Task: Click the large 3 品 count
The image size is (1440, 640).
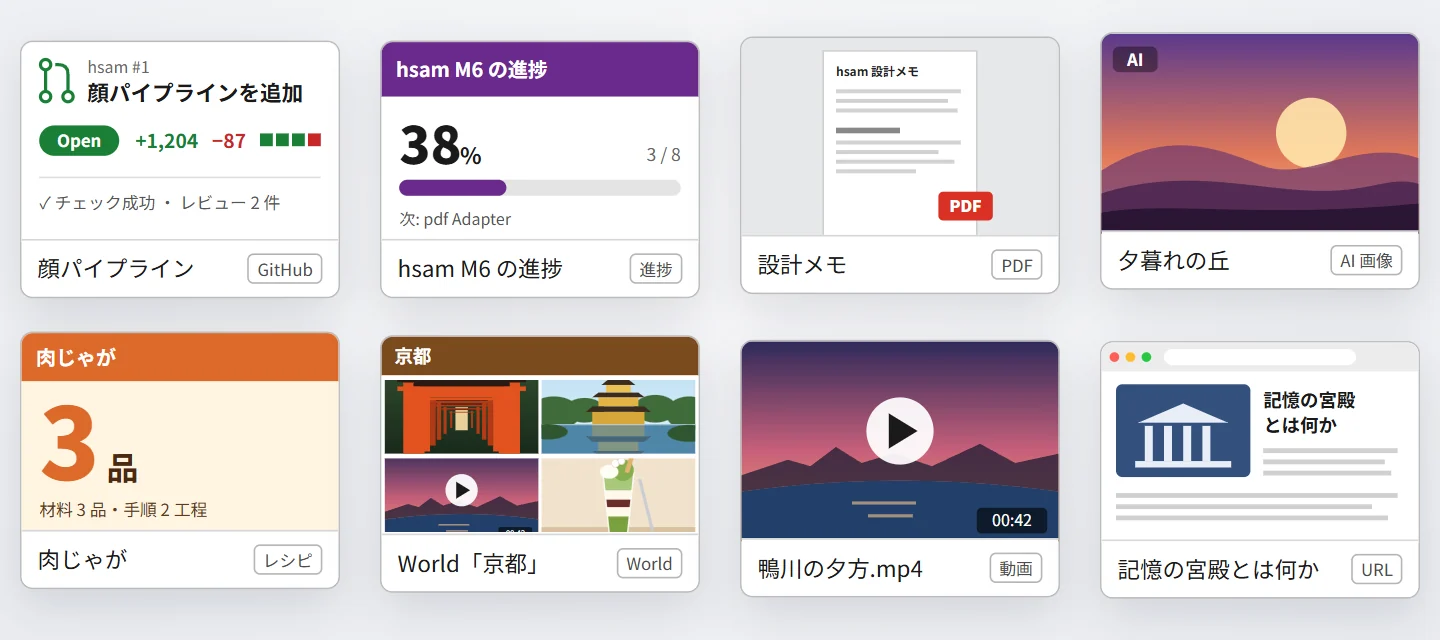Action: point(88,446)
